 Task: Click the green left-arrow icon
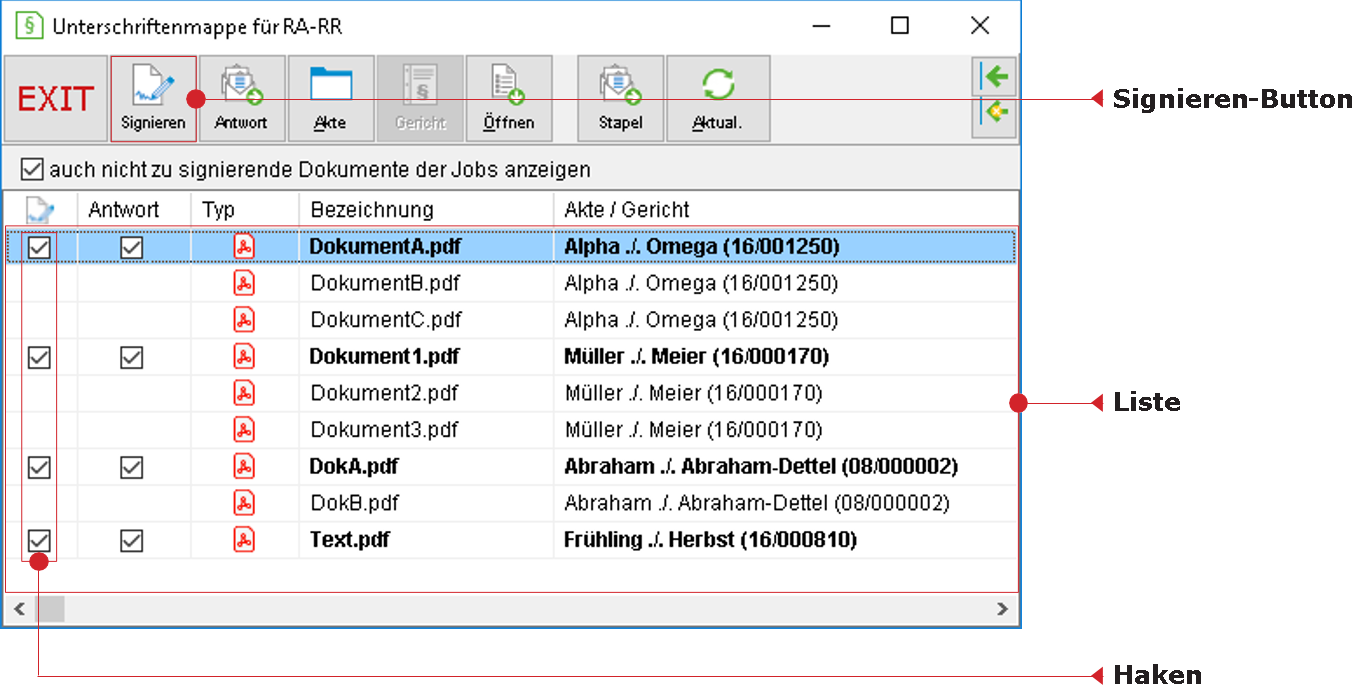[x=993, y=75]
